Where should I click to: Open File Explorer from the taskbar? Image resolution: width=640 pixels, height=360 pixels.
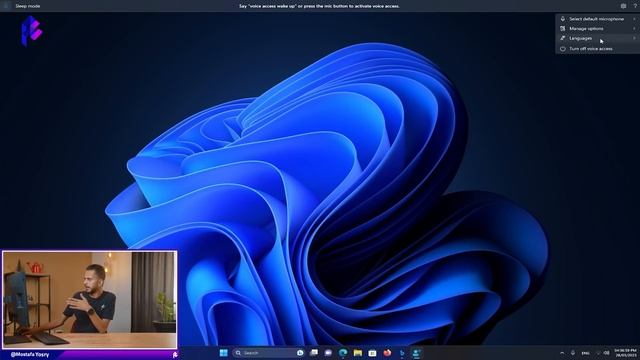[x=358, y=353]
